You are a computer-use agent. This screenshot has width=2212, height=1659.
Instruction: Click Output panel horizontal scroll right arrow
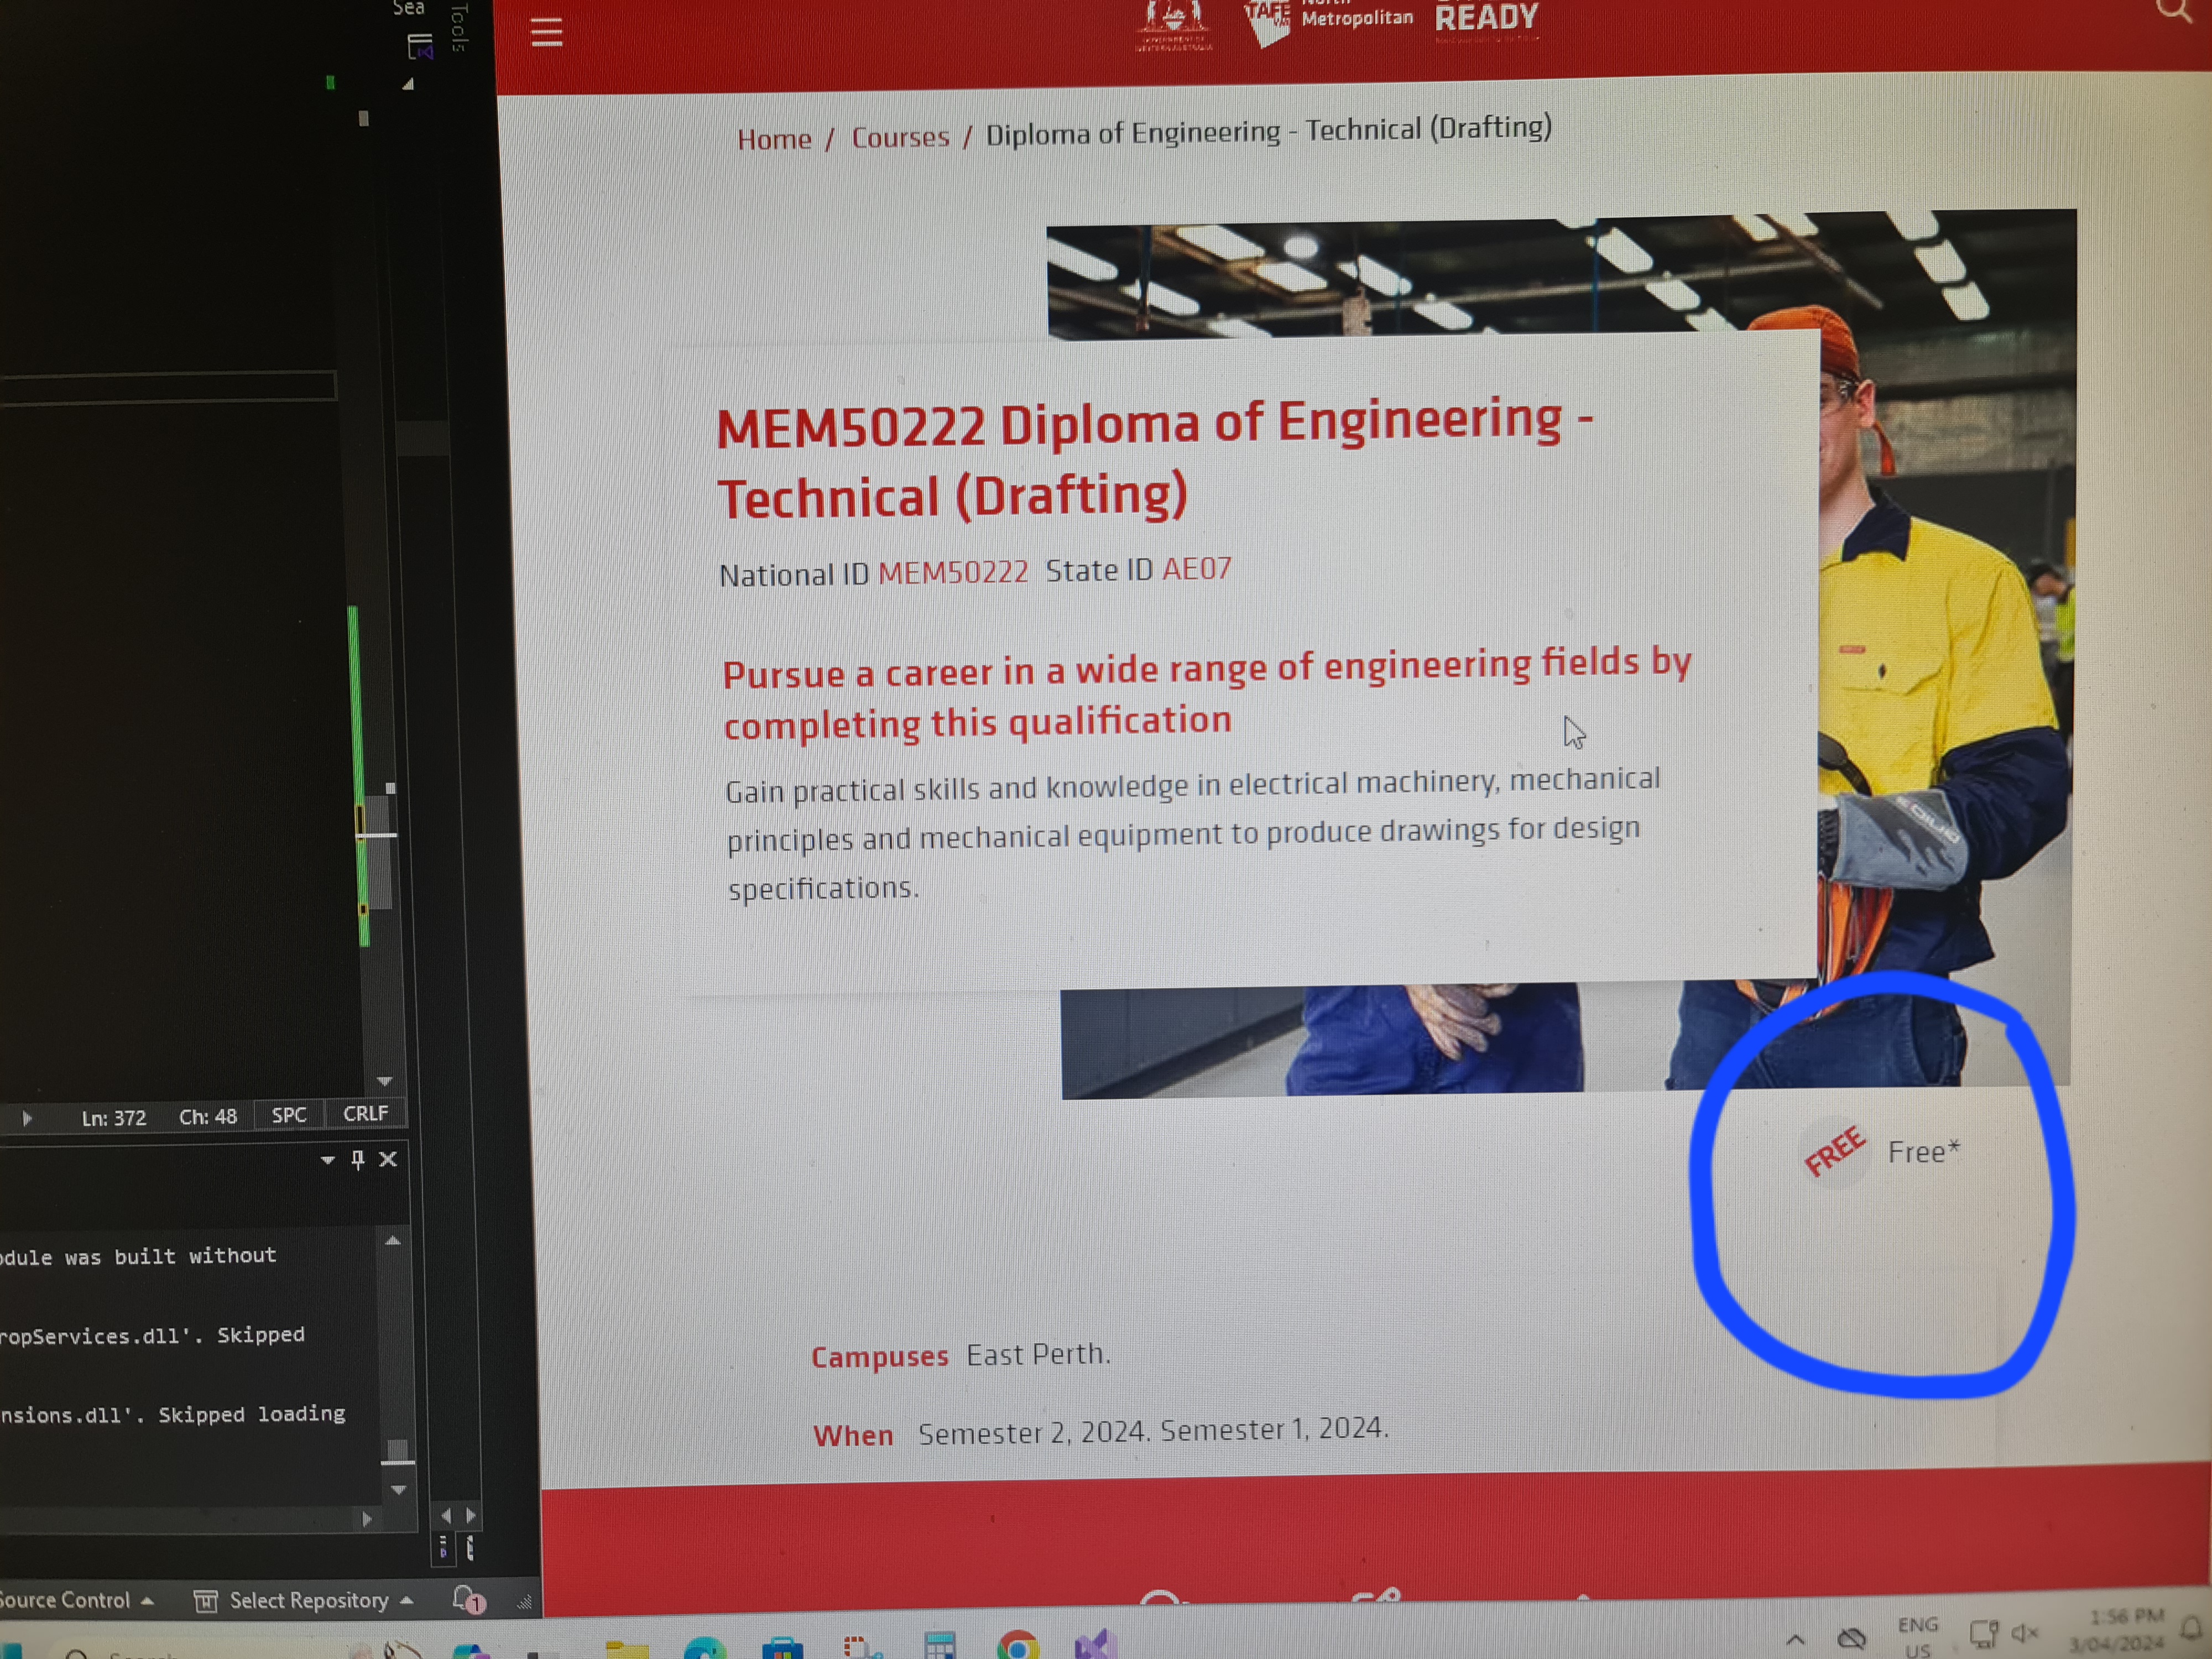(x=367, y=1519)
